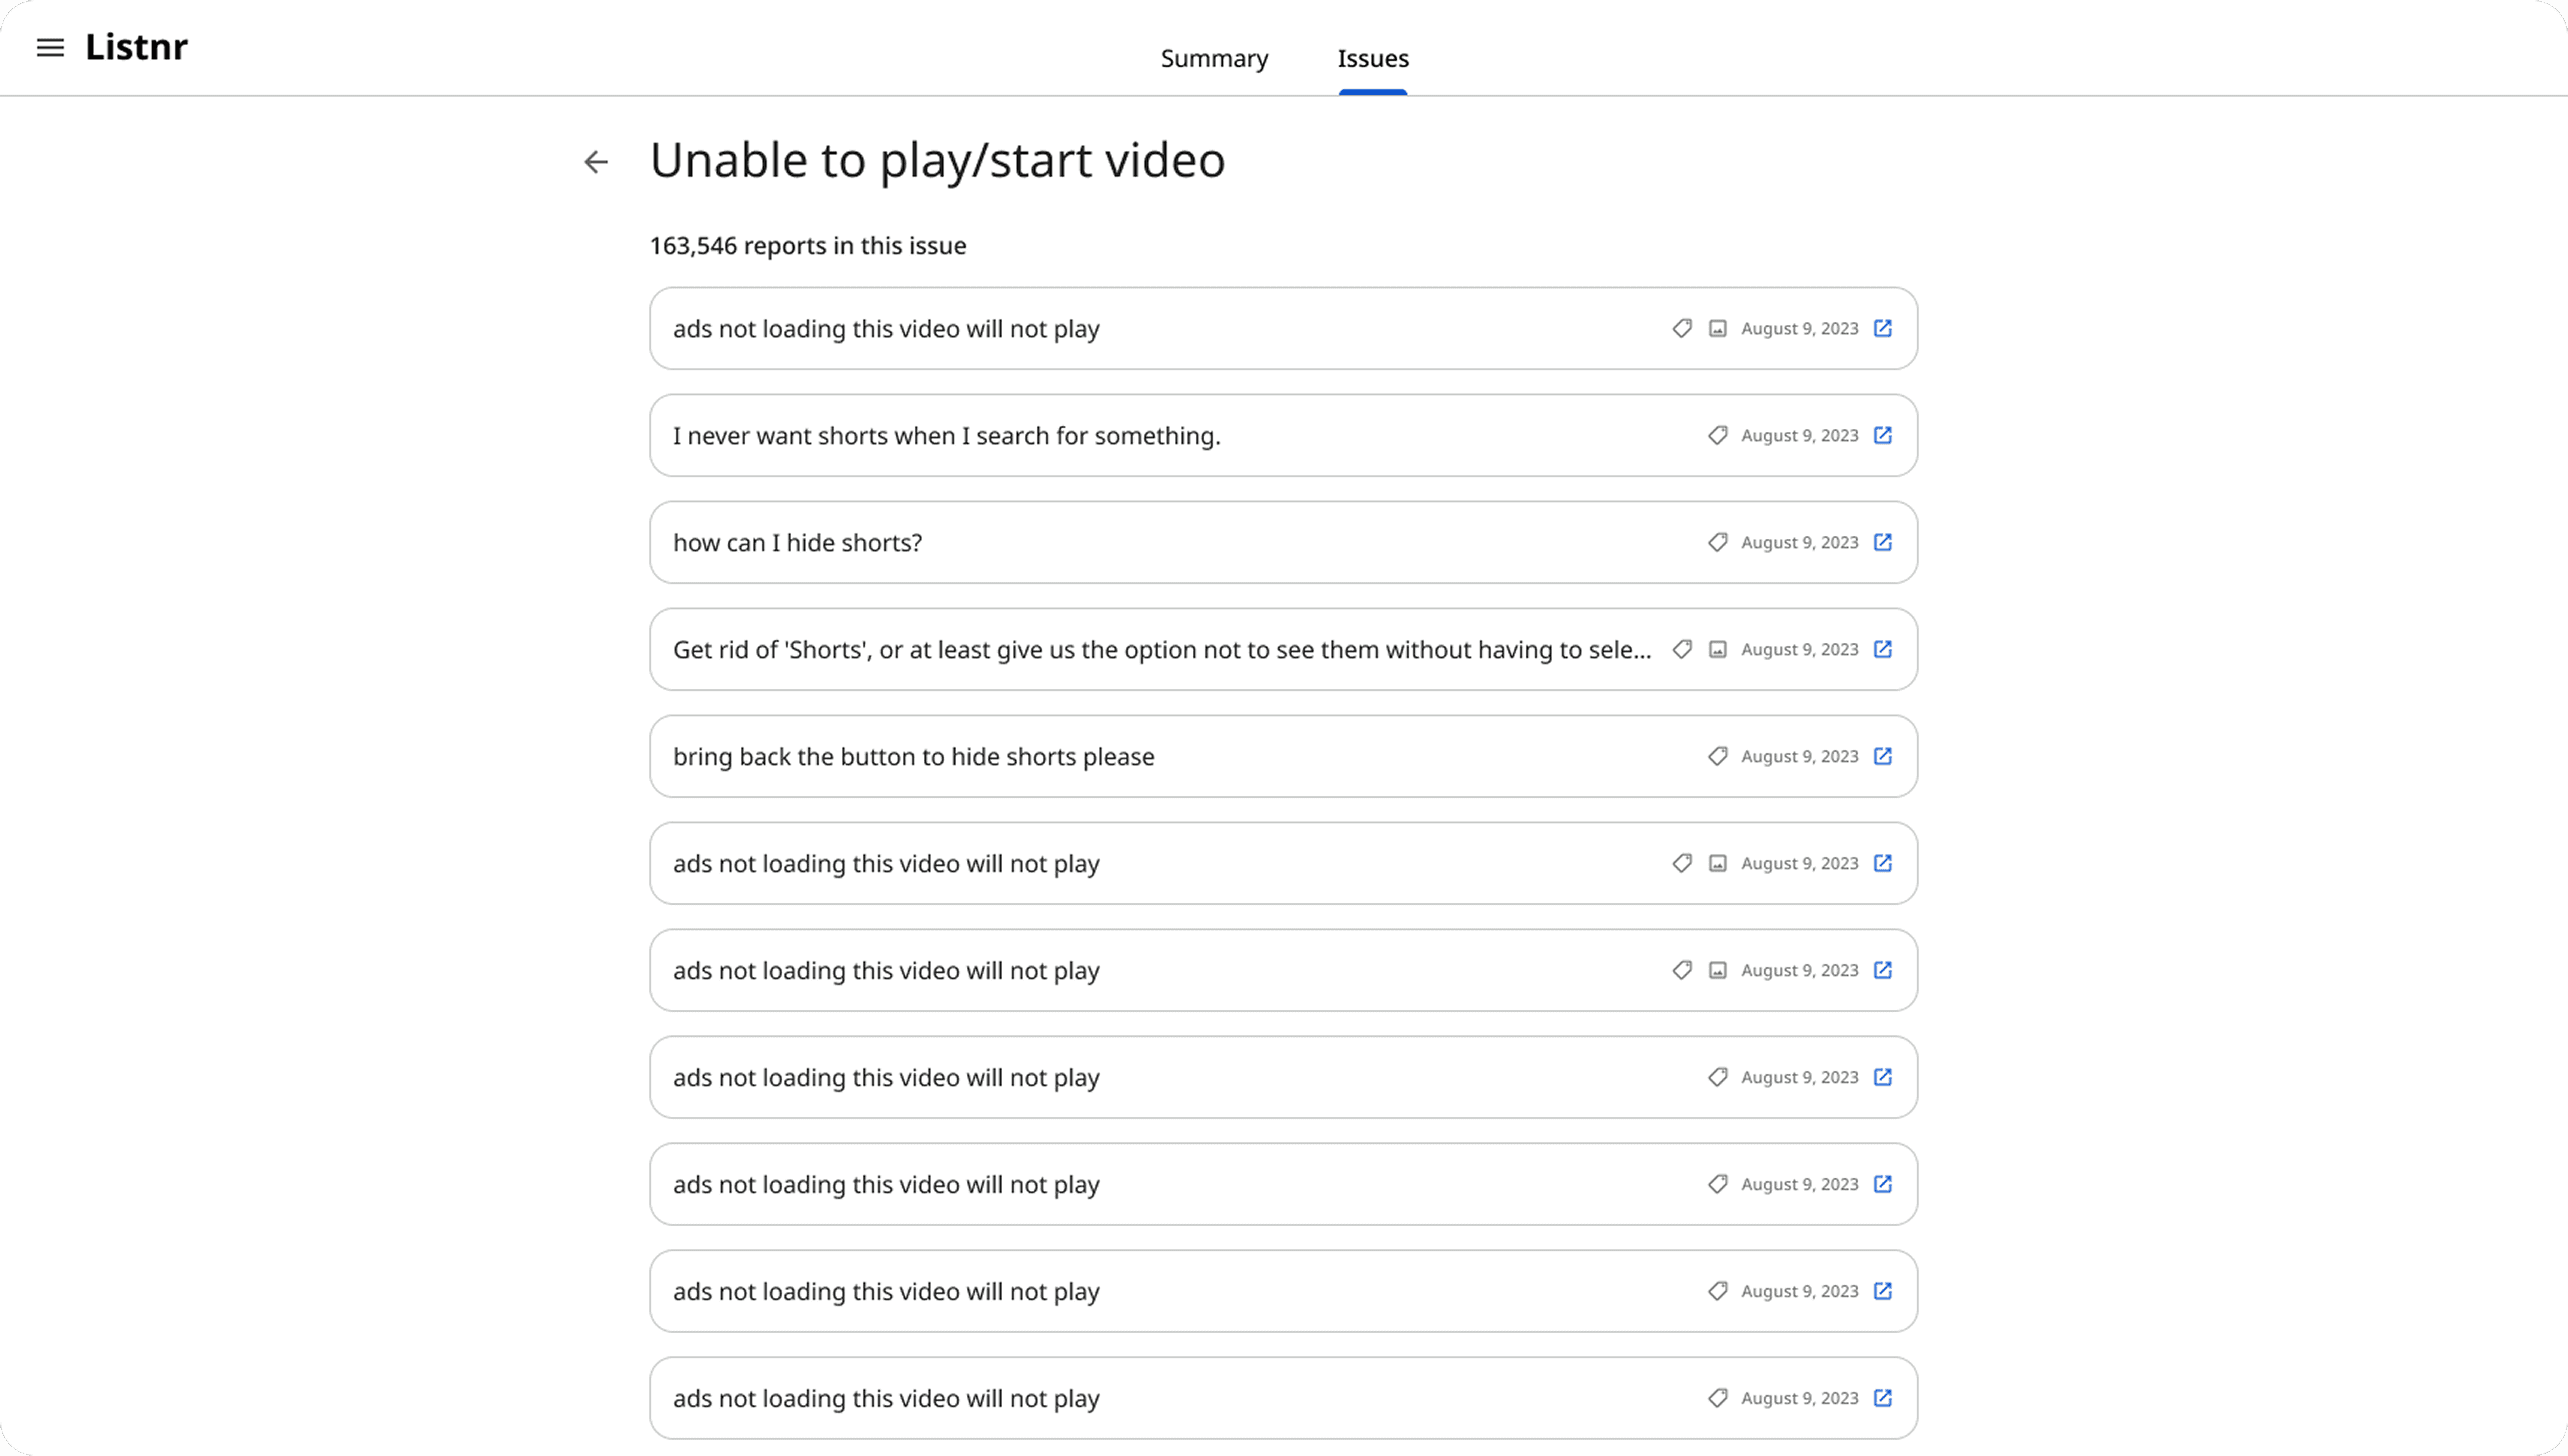Click the tag icon on 'bring back the button' report
This screenshot has height=1456, width=2568.
pyautogui.click(x=1717, y=756)
